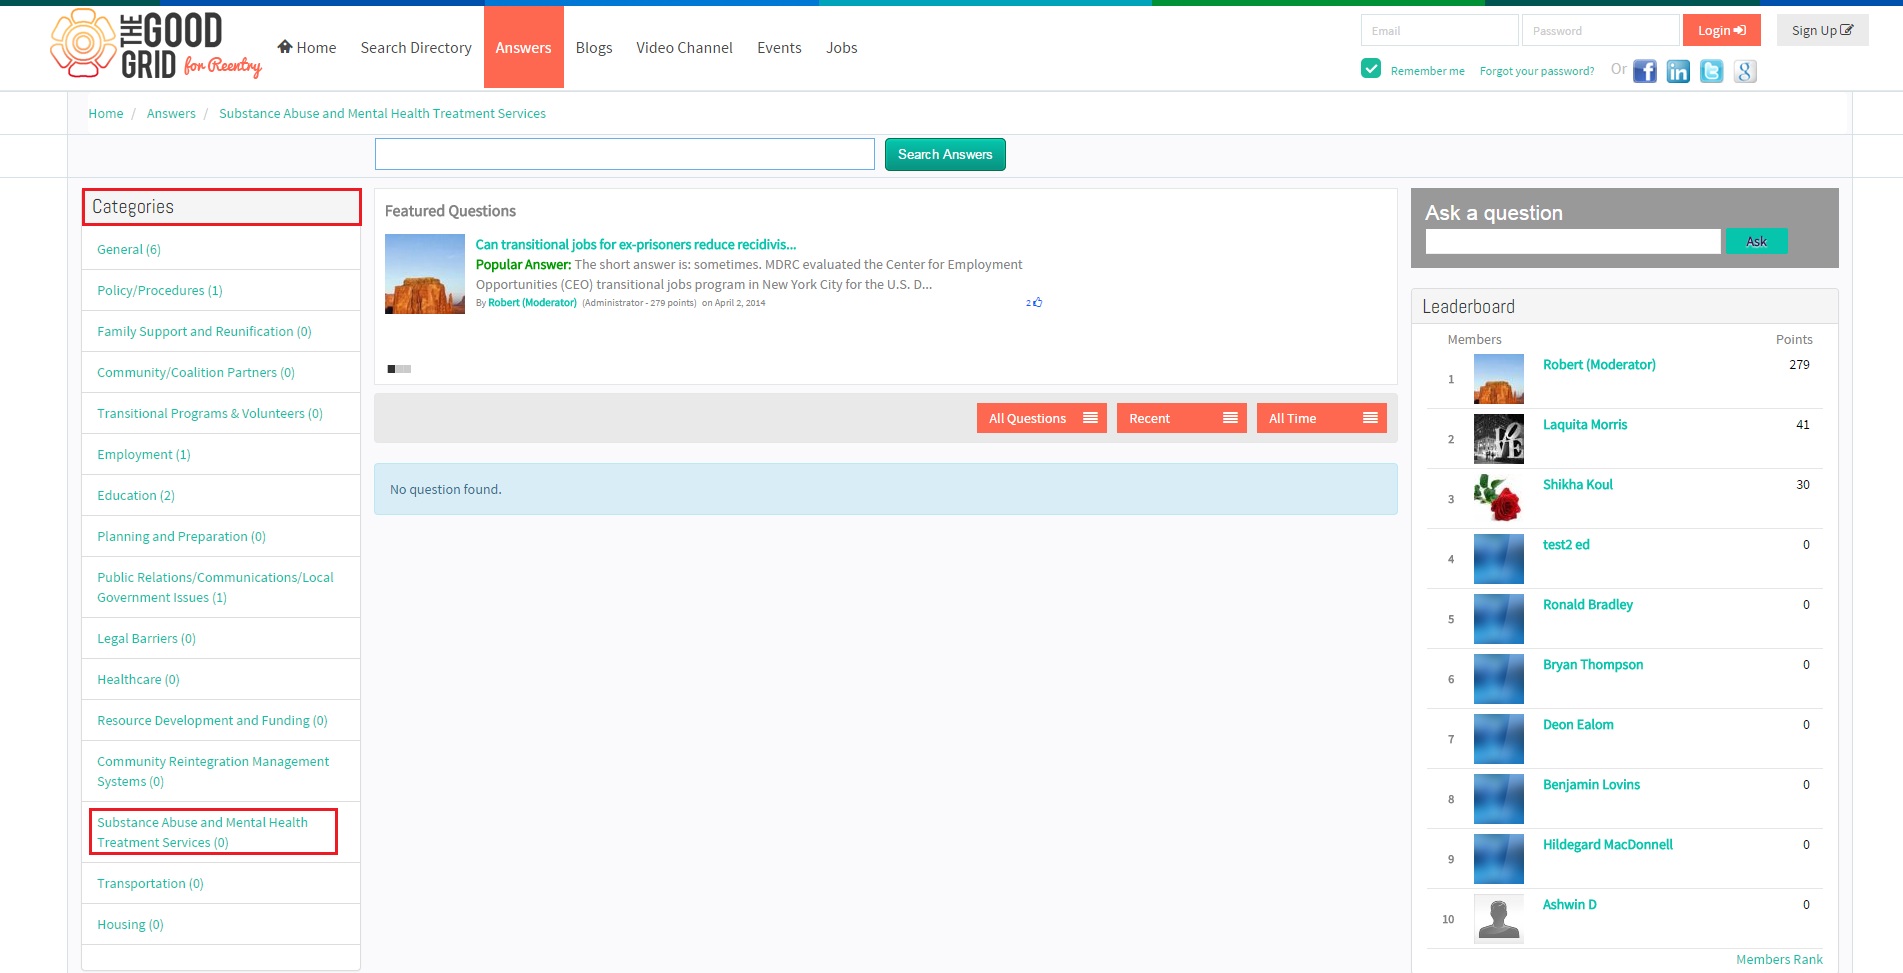Click the Ask button
This screenshot has width=1903, height=973.
[x=1756, y=241]
